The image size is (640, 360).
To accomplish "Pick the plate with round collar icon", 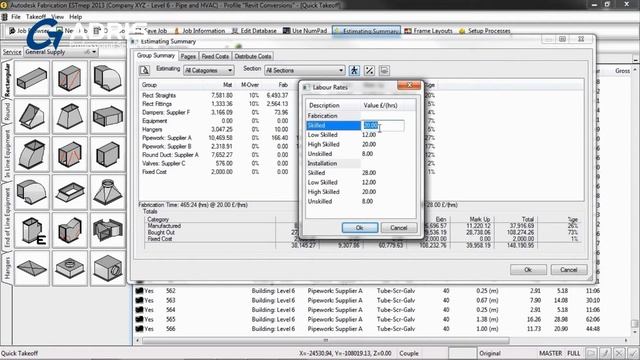I will click(x=70, y=268).
